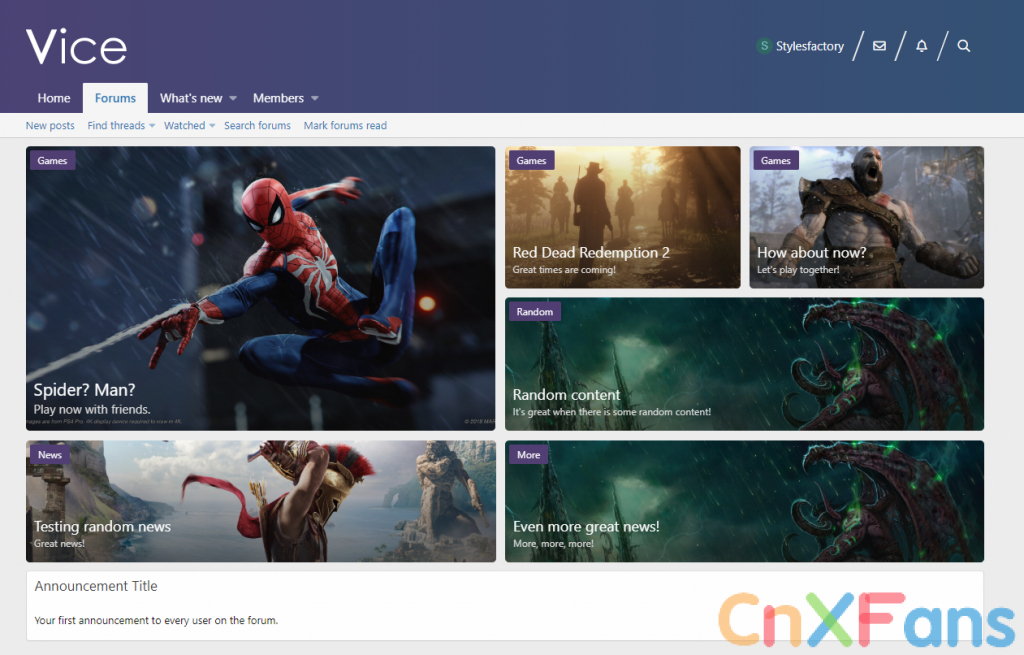Open the Testing random news title
This screenshot has height=655, width=1024.
click(103, 526)
